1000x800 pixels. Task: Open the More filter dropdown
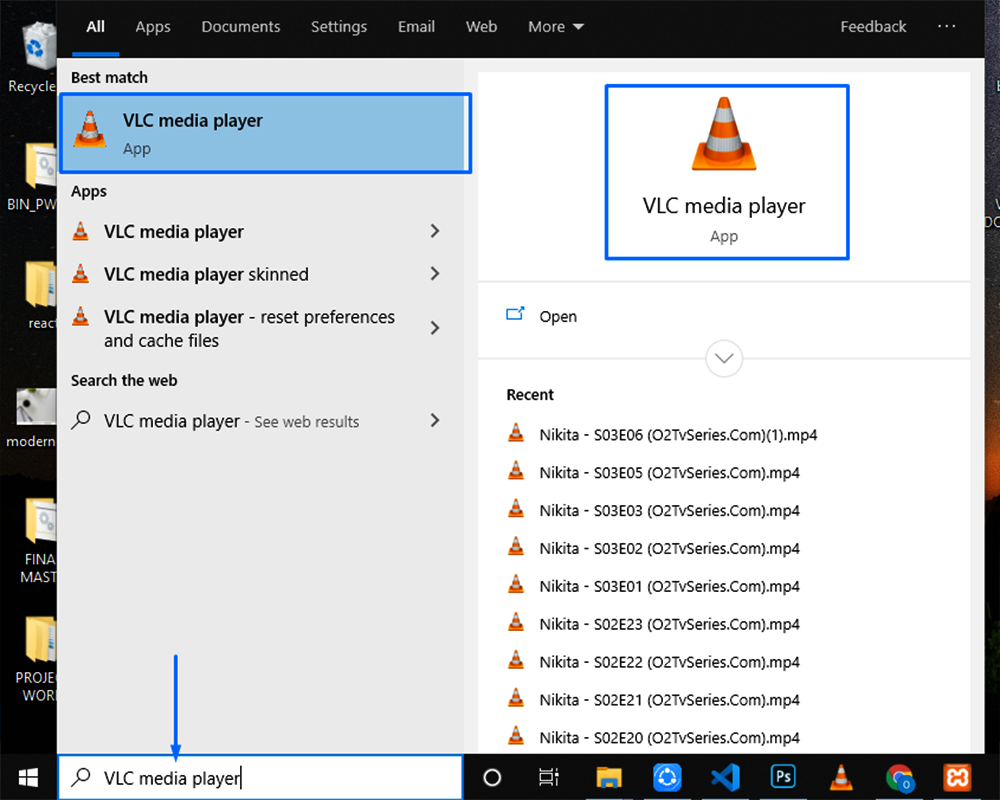coord(556,27)
